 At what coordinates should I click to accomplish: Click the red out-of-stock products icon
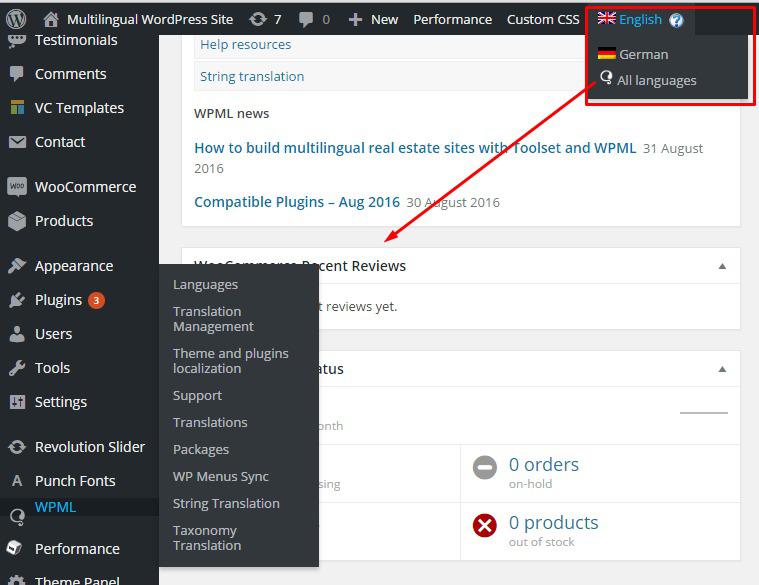click(x=485, y=526)
